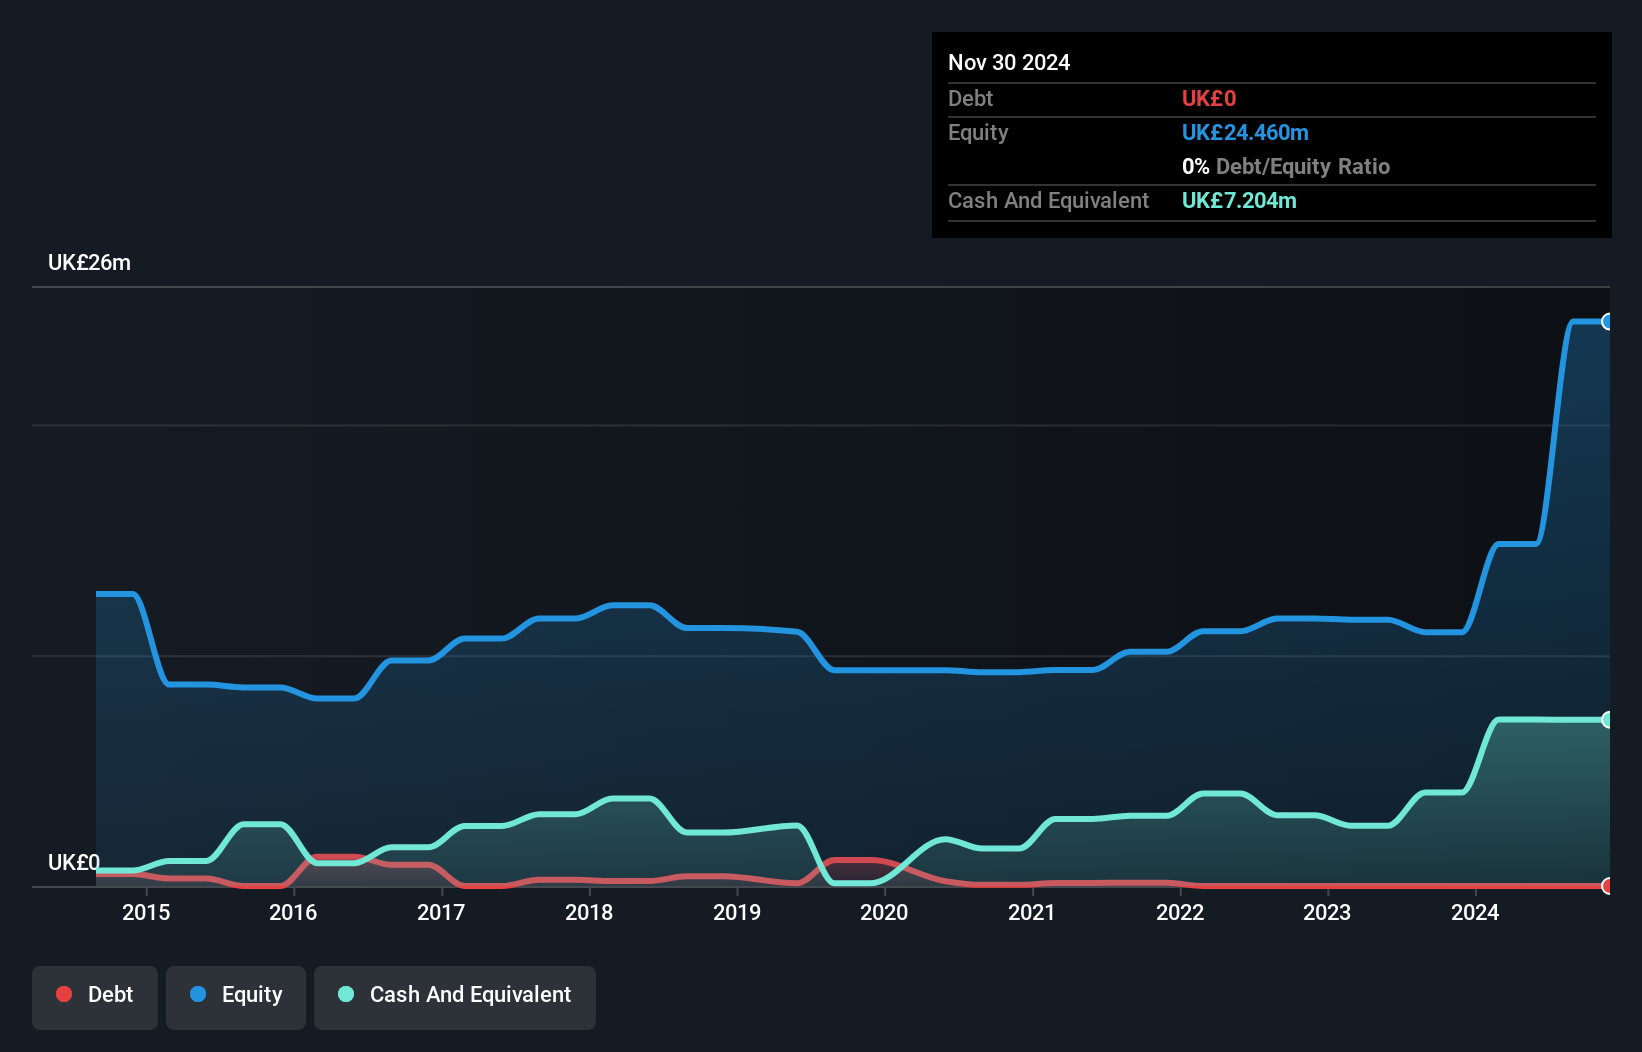Image resolution: width=1642 pixels, height=1052 pixels.
Task: Click the Nov 30 2024 tooltip date
Action: [1009, 62]
